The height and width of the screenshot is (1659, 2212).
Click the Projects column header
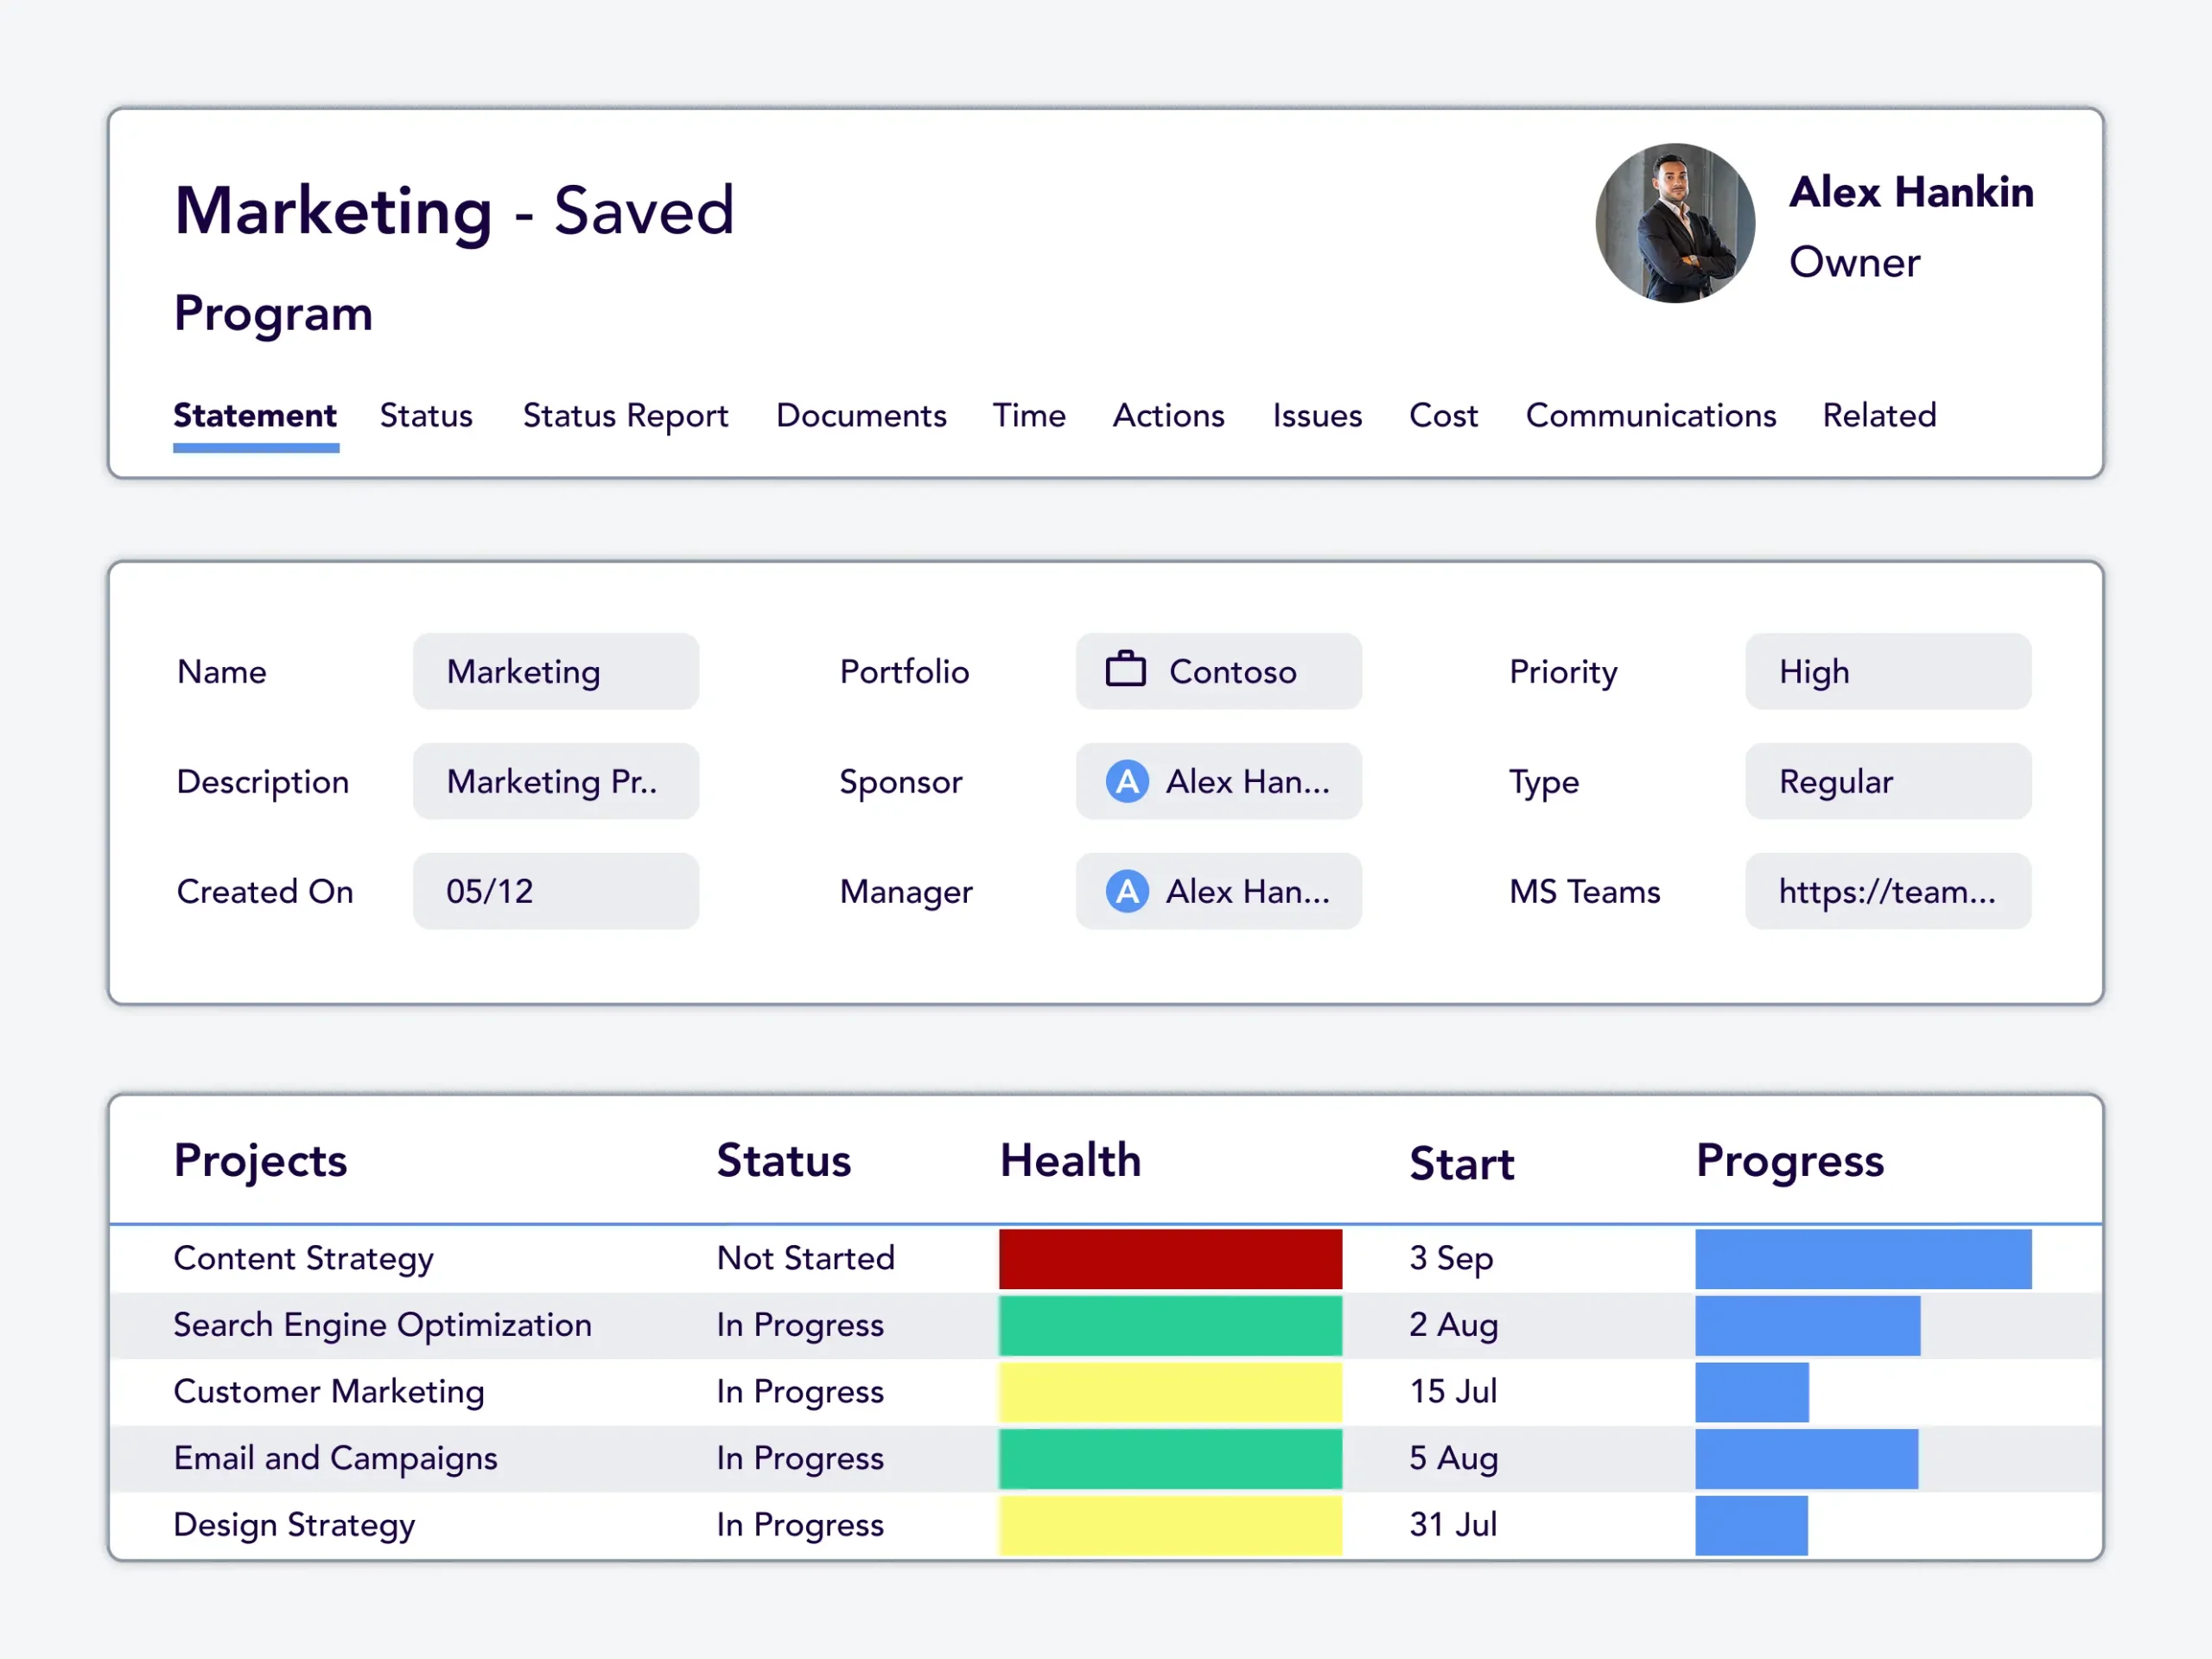pyautogui.click(x=260, y=1160)
